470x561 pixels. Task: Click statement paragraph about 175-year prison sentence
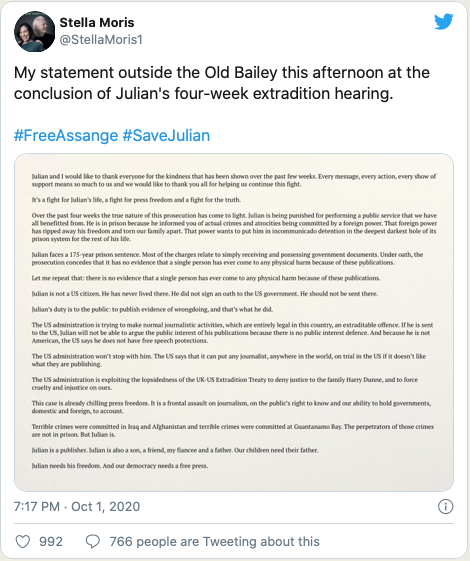point(227,258)
